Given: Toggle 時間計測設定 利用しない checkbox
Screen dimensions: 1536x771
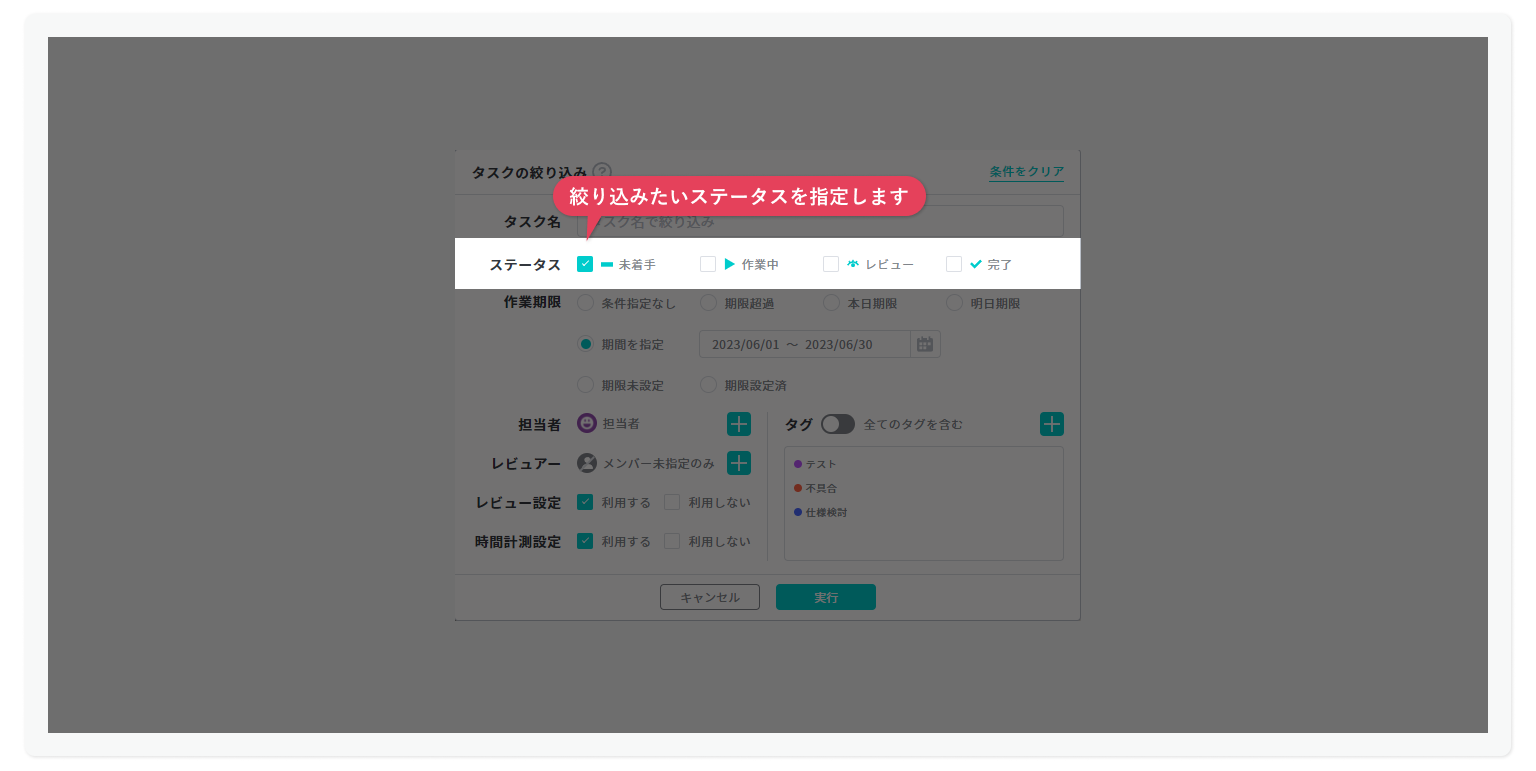Looking at the screenshot, I should [x=672, y=541].
